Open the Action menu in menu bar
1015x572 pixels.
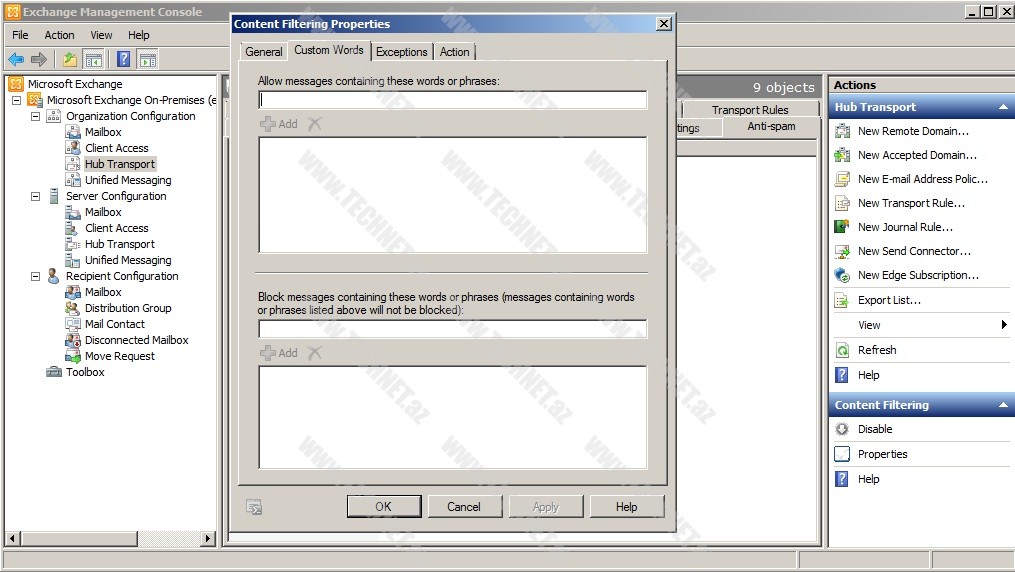(59, 35)
